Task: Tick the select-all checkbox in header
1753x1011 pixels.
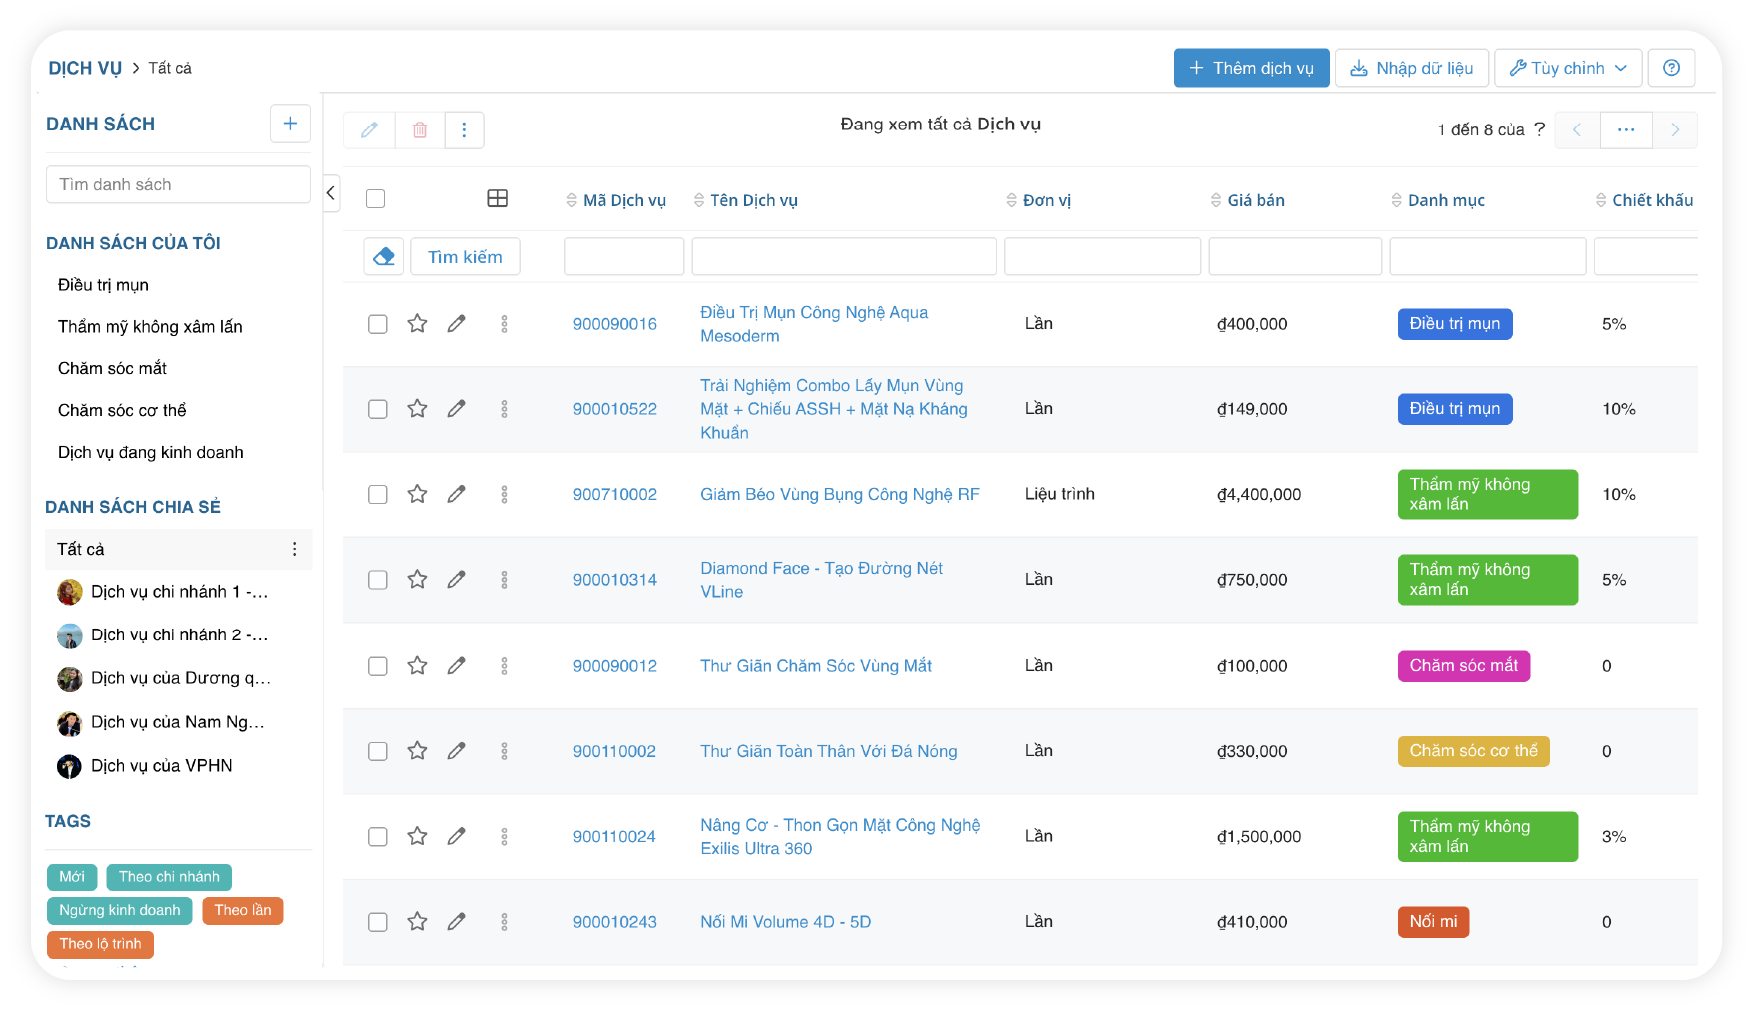Action: [376, 199]
